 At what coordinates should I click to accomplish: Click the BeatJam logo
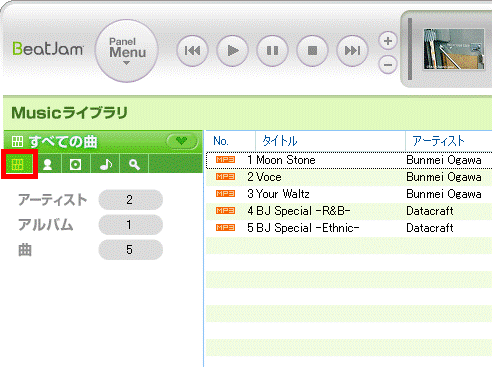click(48, 49)
